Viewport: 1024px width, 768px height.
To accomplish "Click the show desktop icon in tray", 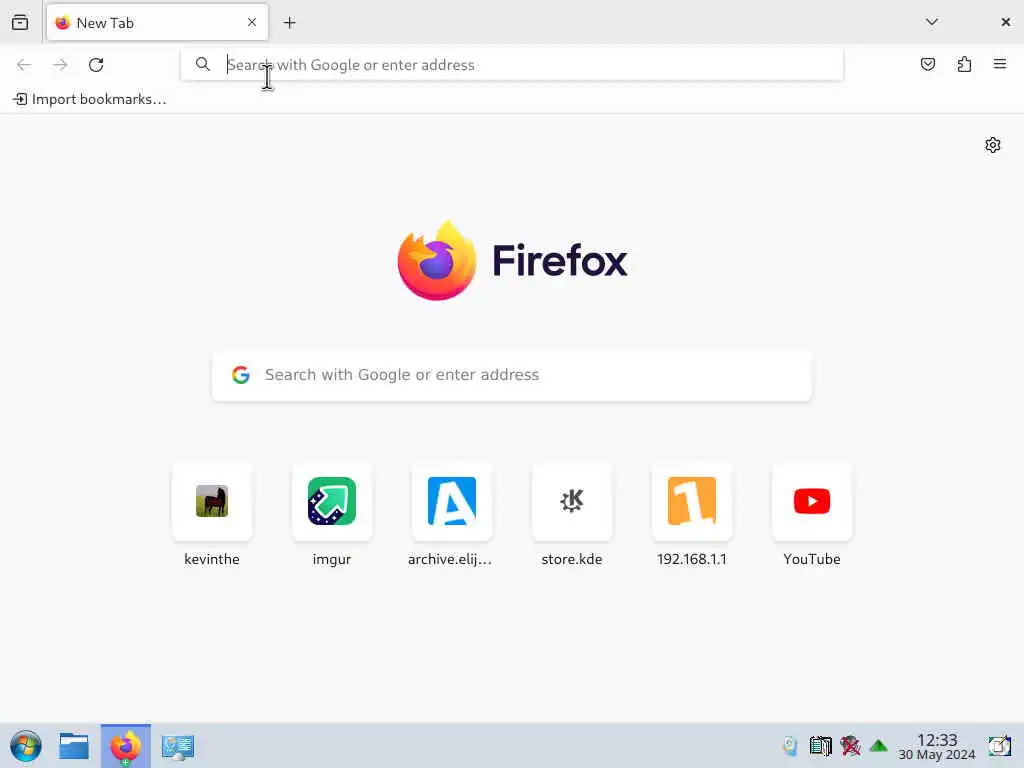I will 1000,746.
